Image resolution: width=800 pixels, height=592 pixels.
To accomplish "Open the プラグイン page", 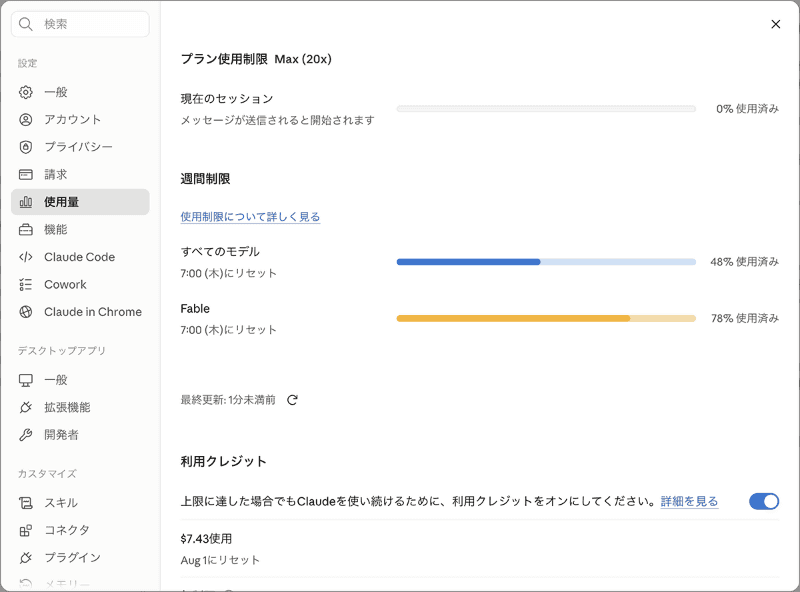I will coord(80,558).
